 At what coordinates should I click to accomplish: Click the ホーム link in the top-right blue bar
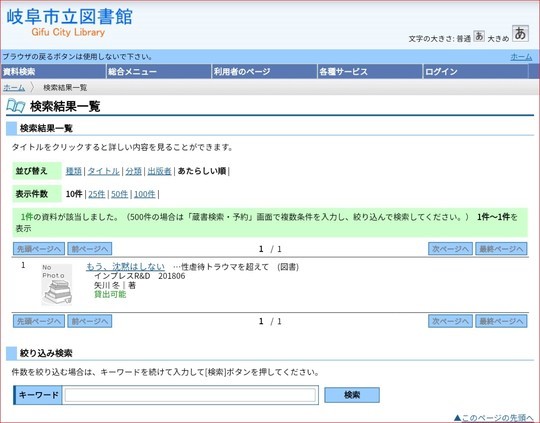pyautogui.click(x=521, y=56)
